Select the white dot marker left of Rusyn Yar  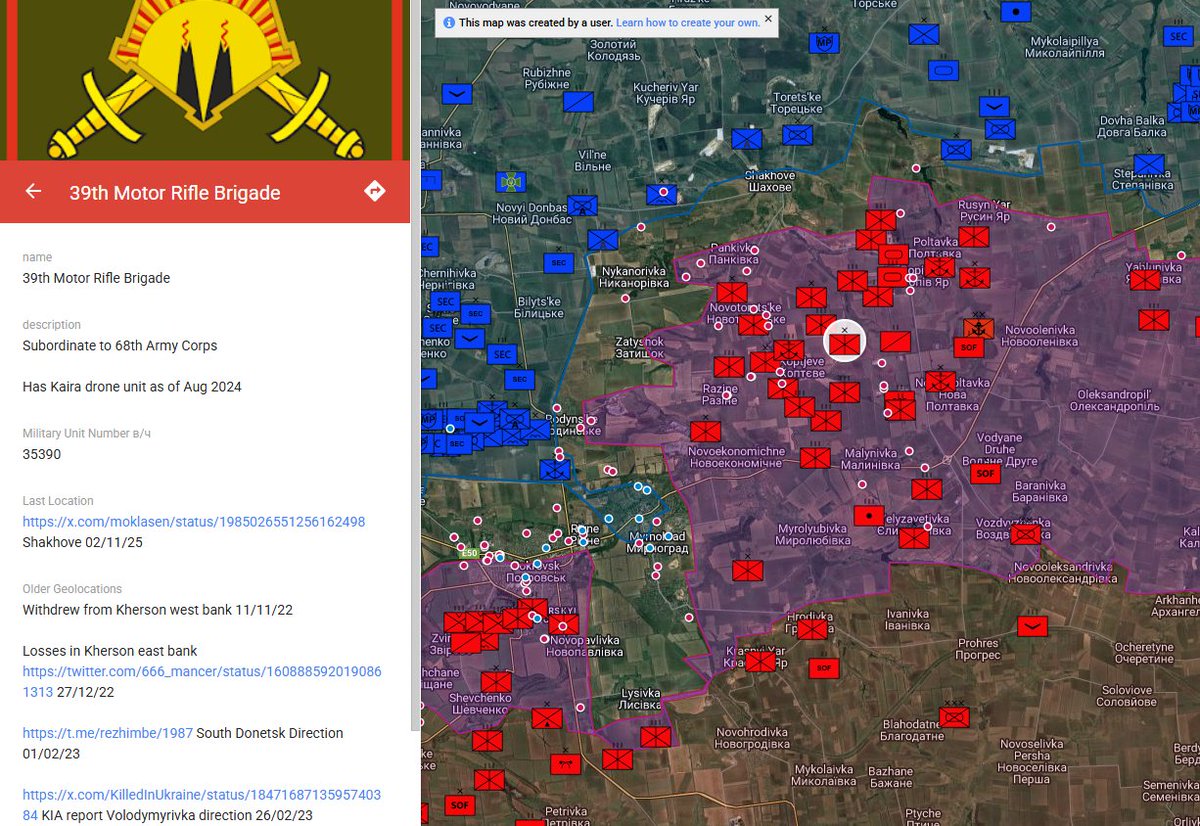[x=900, y=213]
